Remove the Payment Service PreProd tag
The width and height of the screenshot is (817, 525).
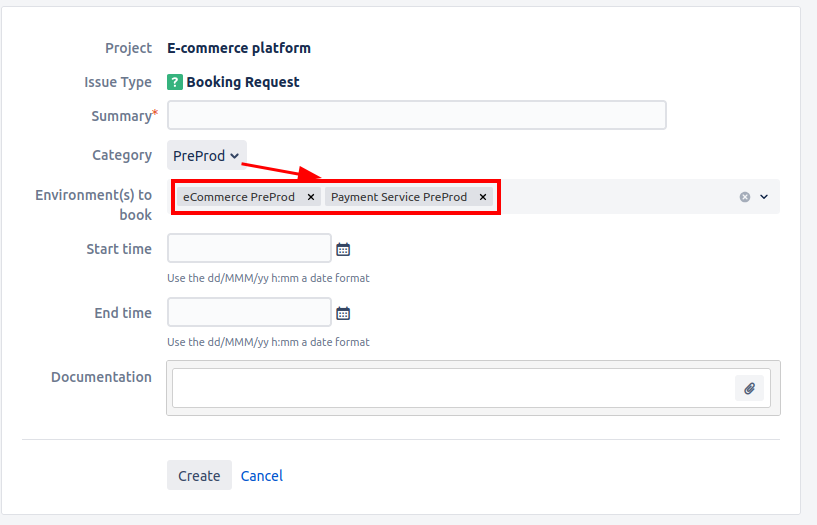pos(483,197)
